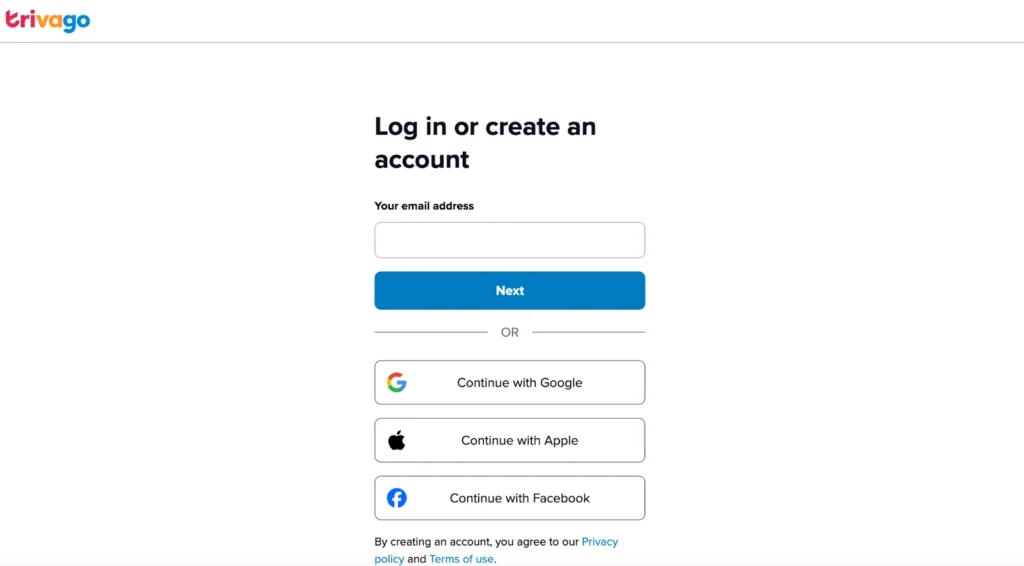This screenshot has width=1024, height=566.
Task: Open the Terms of use link
Action: [461, 559]
